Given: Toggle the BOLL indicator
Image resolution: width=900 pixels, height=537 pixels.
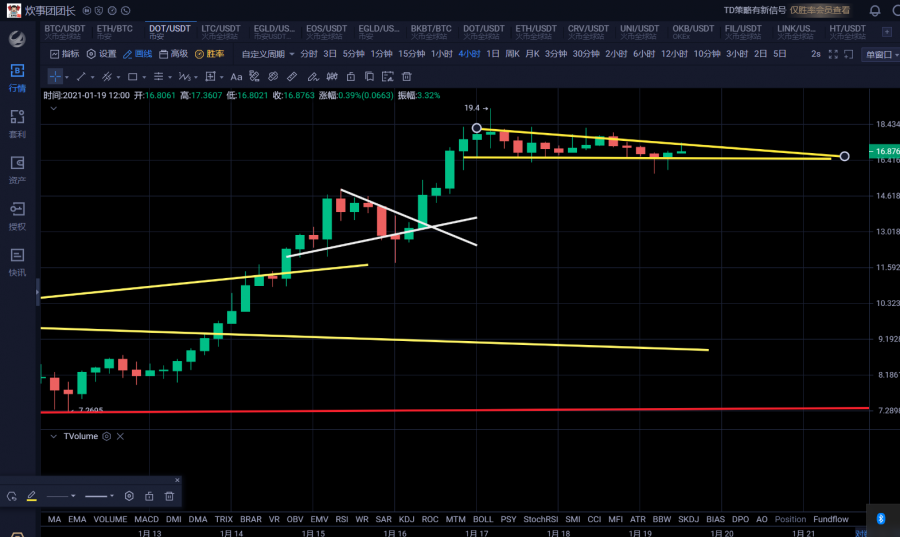Looking at the screenshot, I should [483, 519].
